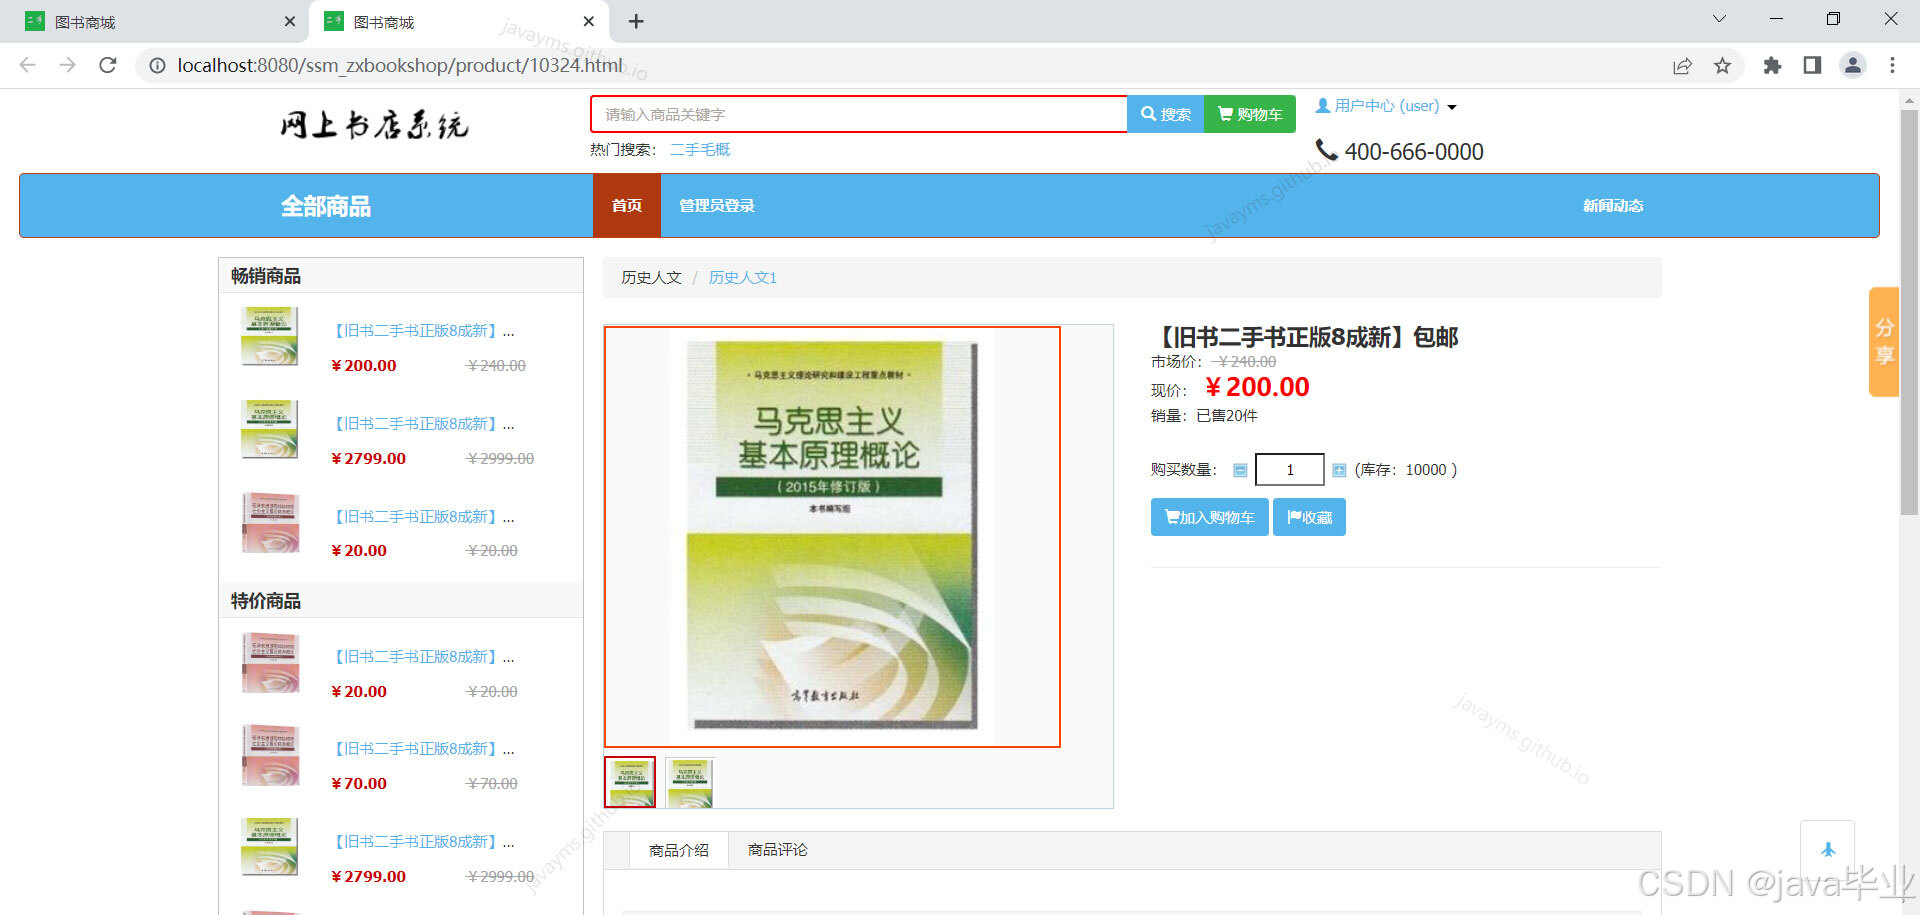Add product to cart (加入购物车)

[1210, 517]
